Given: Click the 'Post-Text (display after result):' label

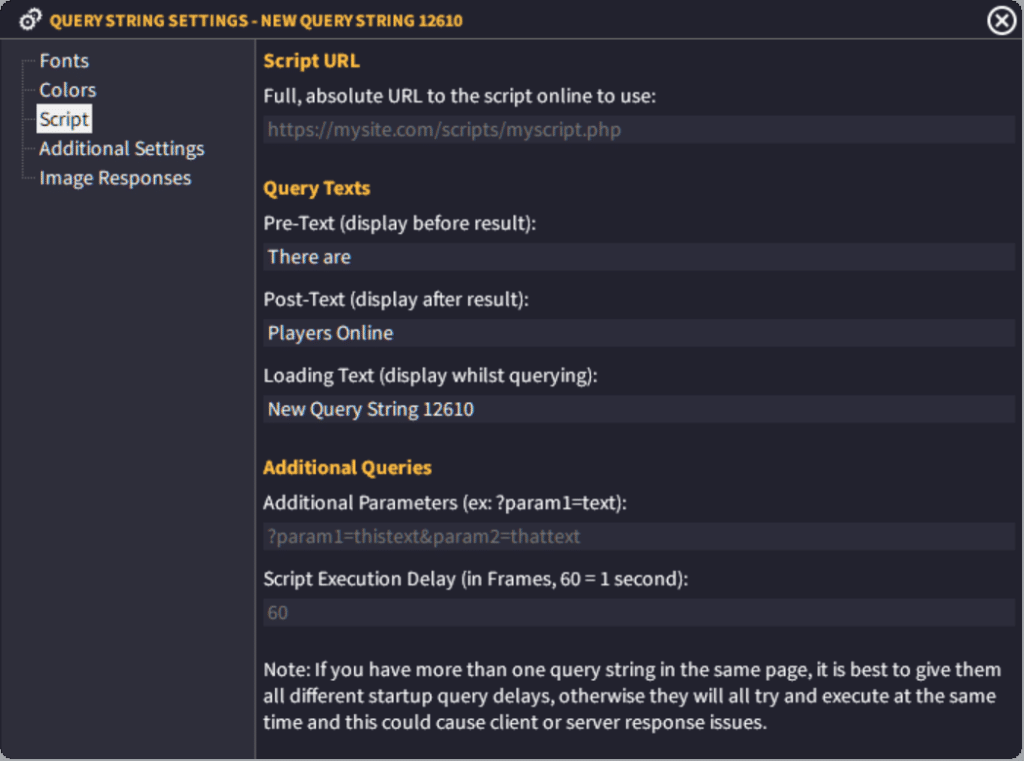Looking at the screenshot, I should [x=396, y=300].
